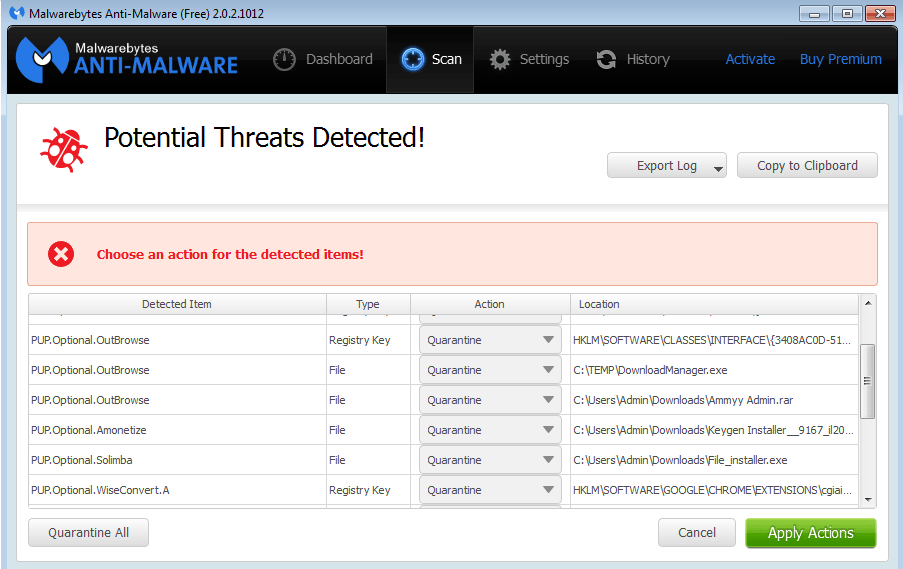This screenshot has height=569, width=903.
Task: Click Copy to Clipboard button
Action: (807, 165)
